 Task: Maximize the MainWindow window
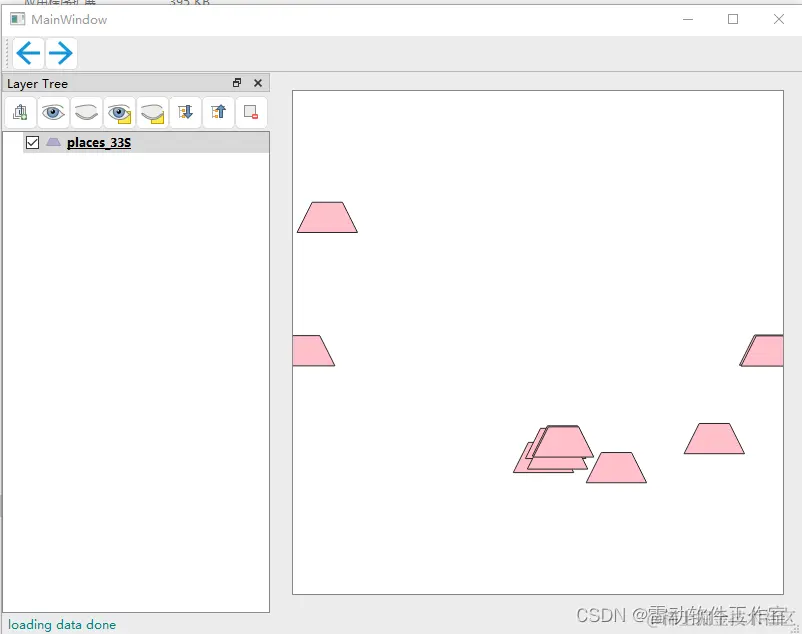[x=733, y=19]
